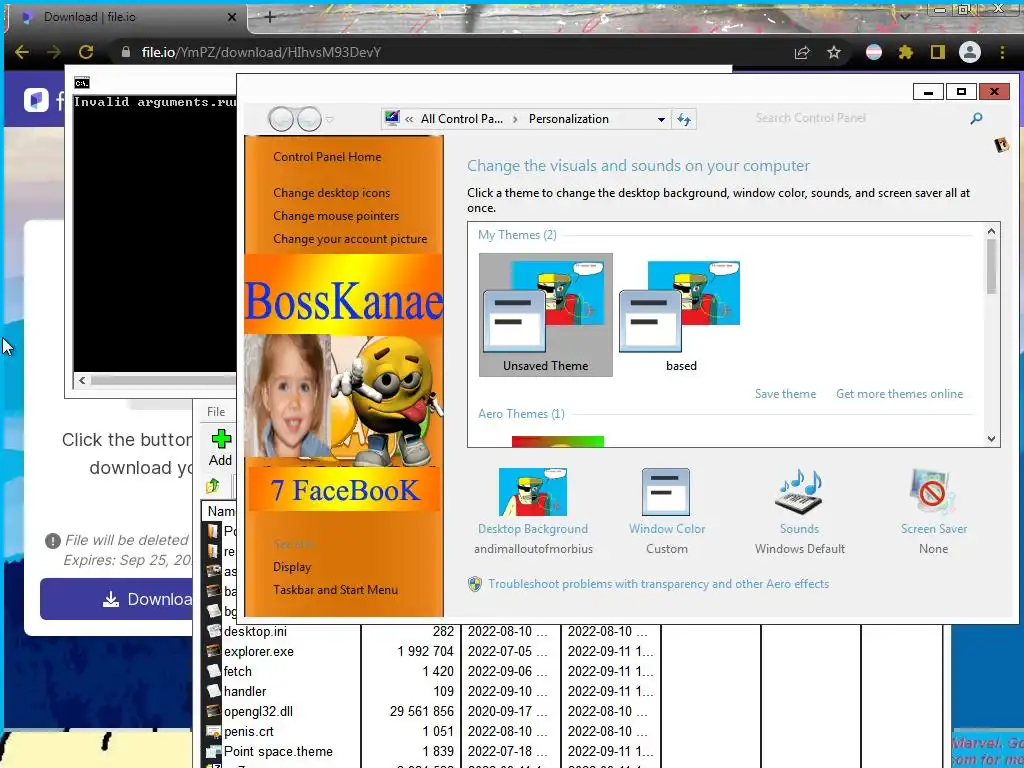Click Save theme link
This screenshot has height=768, width=1024.
(785, 394)
